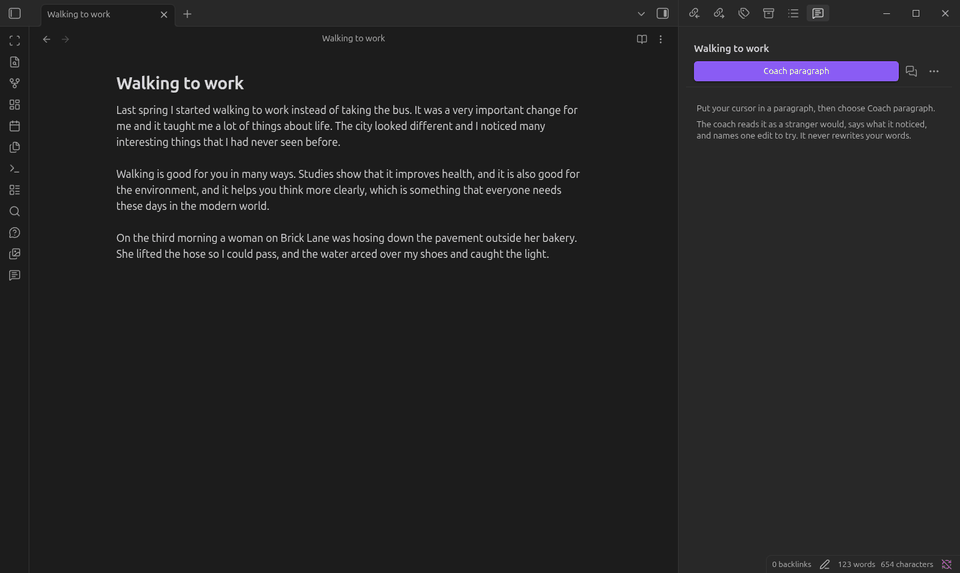Open today's daily note calendar icon
Screen dimensions: 960x573
15,126
